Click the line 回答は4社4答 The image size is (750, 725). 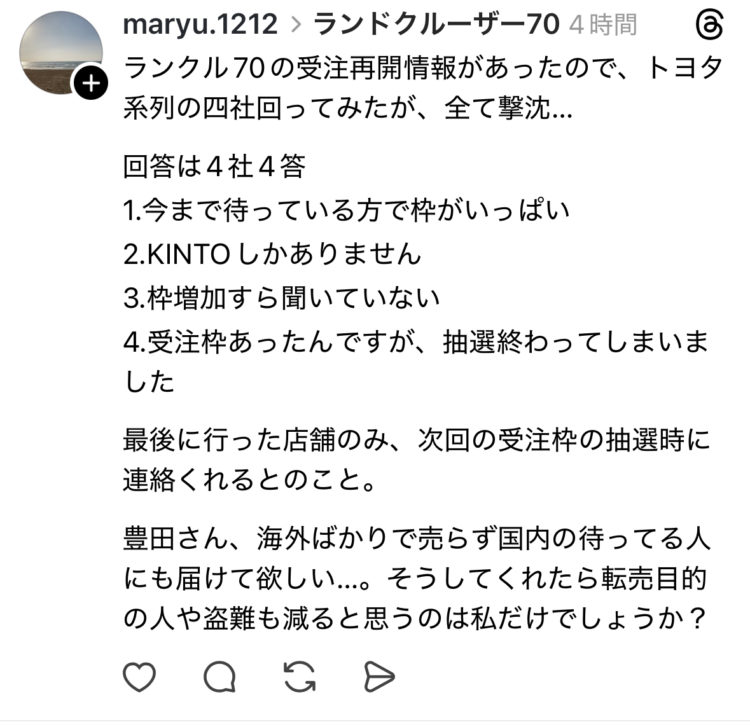click(214, 166)
